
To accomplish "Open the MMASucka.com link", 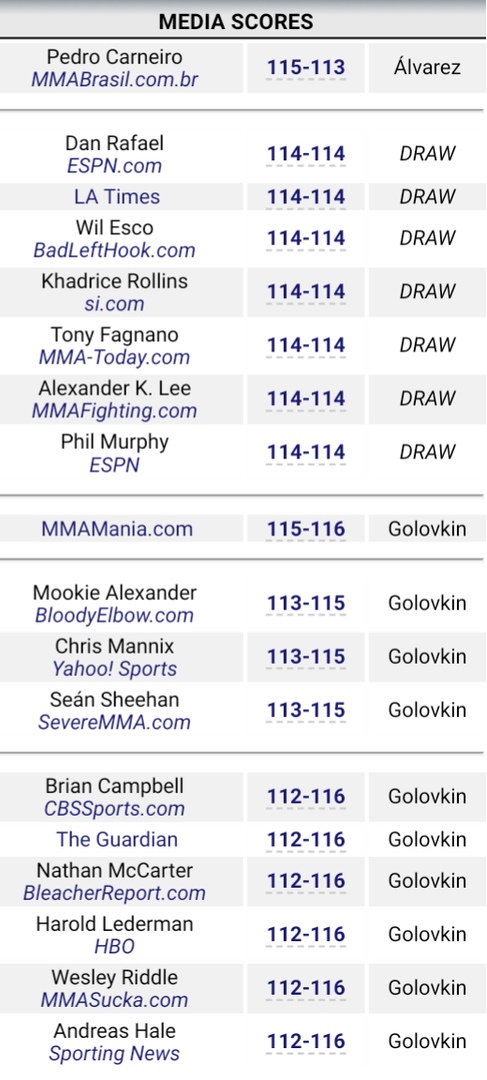I will tap(114, 1000).
